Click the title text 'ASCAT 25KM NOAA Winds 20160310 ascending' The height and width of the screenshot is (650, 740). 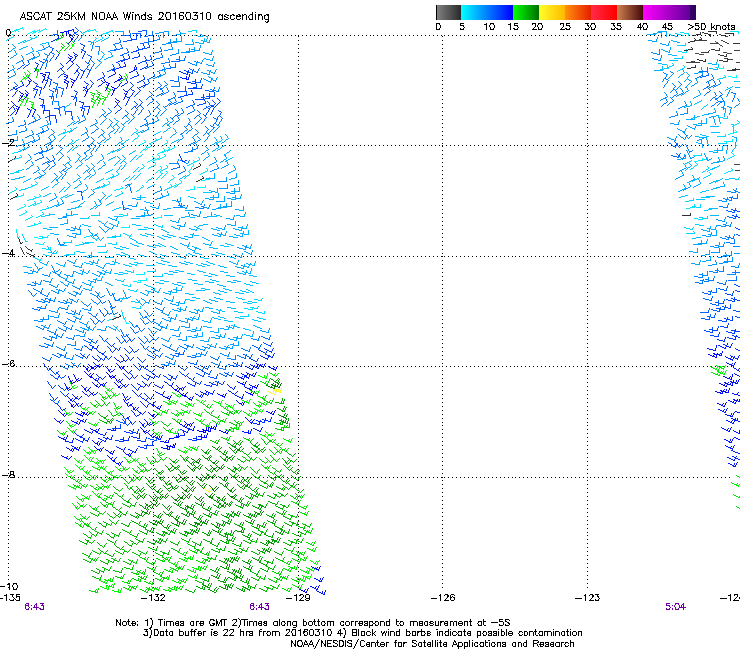tap(144, 16)
